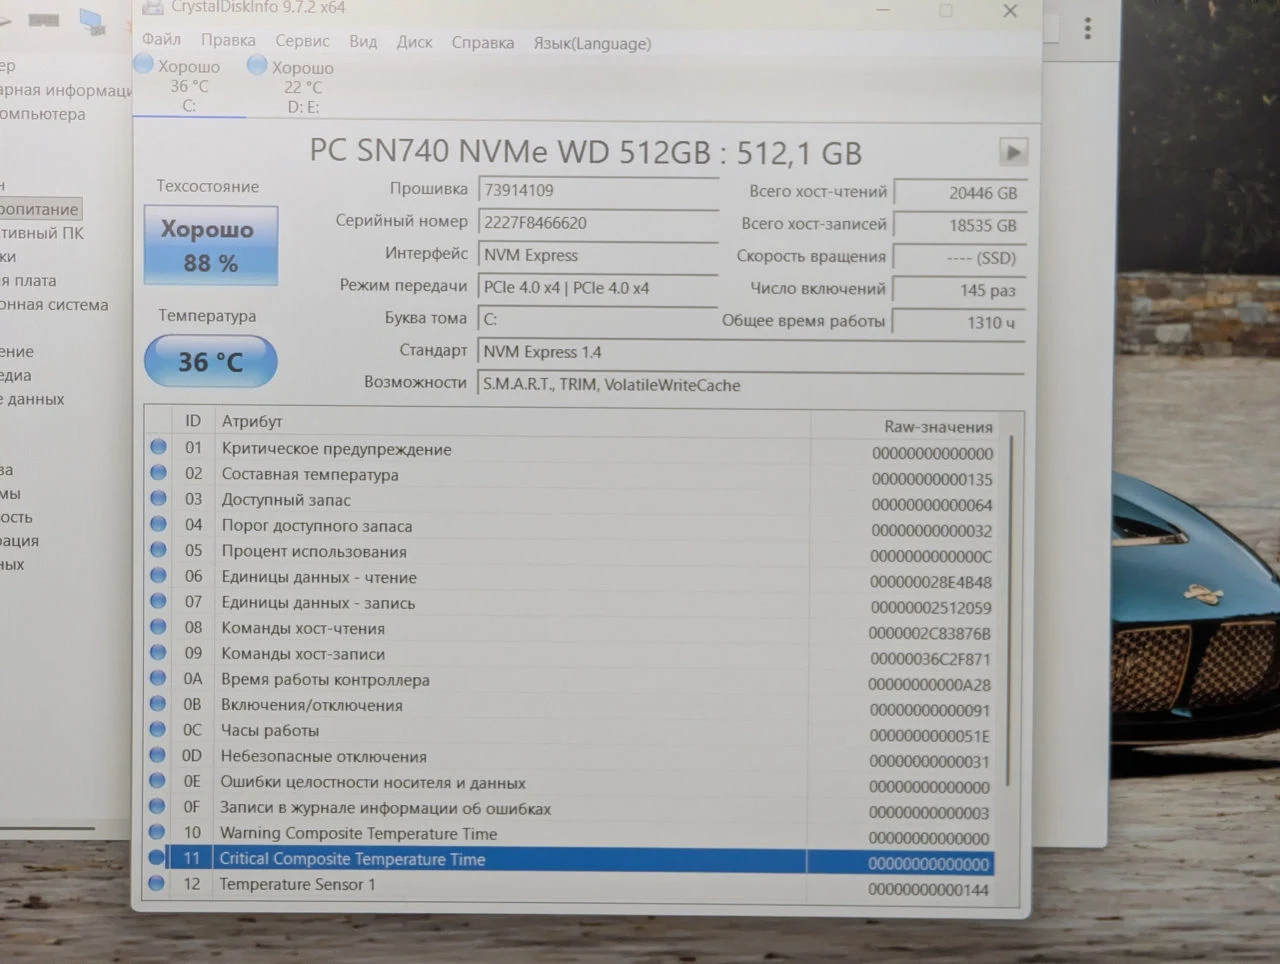Switch to the D: E: disk tab
Viewport: 1280px width, 964px height.
pos(303,87)
